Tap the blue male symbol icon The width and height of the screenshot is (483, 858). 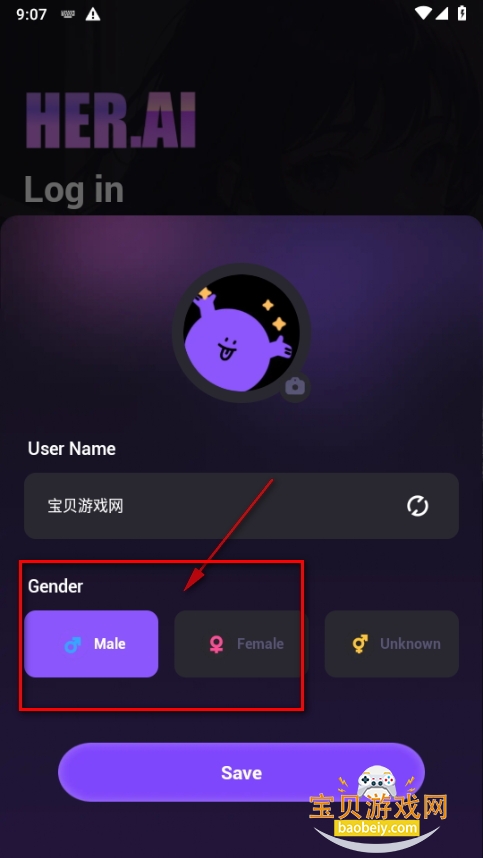pyautogui.click(x=72, y=645)
